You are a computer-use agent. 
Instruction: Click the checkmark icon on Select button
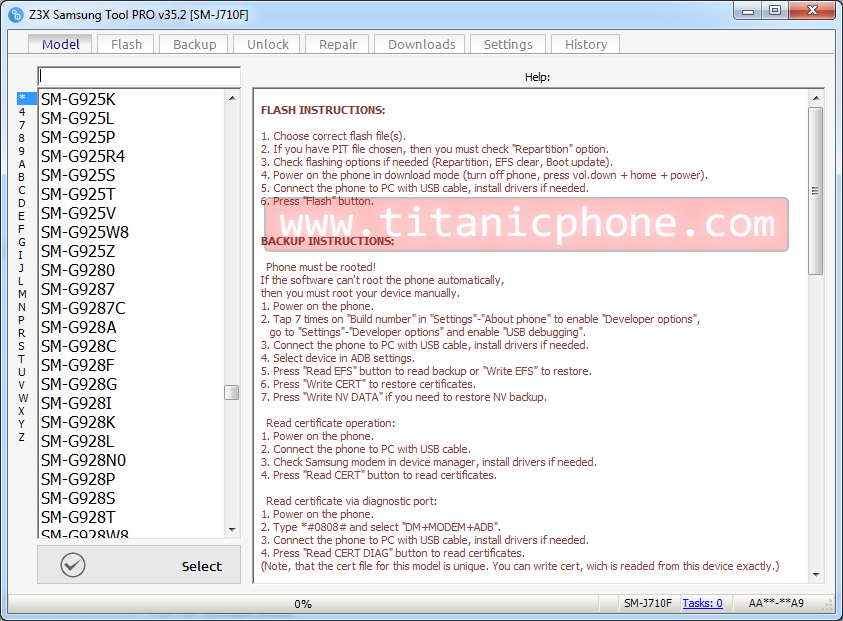[73, 565]
